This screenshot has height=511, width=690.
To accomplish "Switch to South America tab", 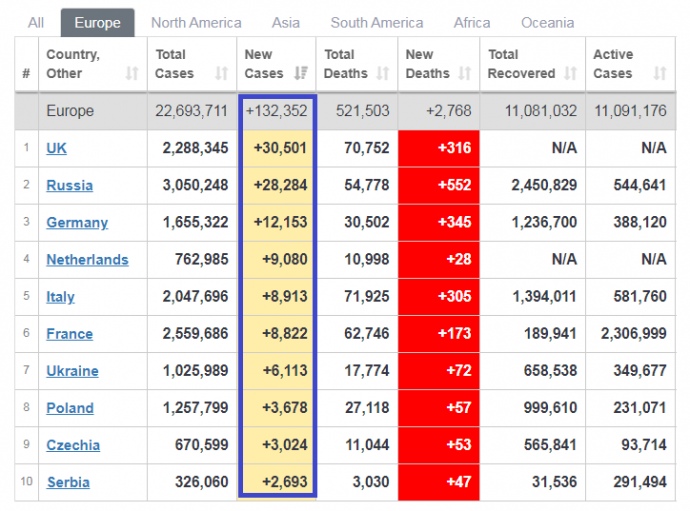I will point(377,22).
